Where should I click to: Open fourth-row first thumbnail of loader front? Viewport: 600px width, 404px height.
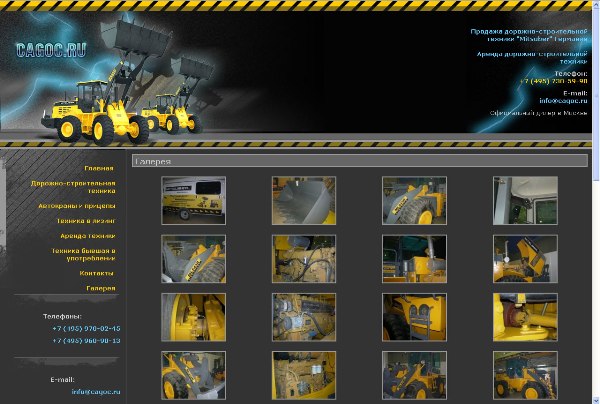[194, 375]
